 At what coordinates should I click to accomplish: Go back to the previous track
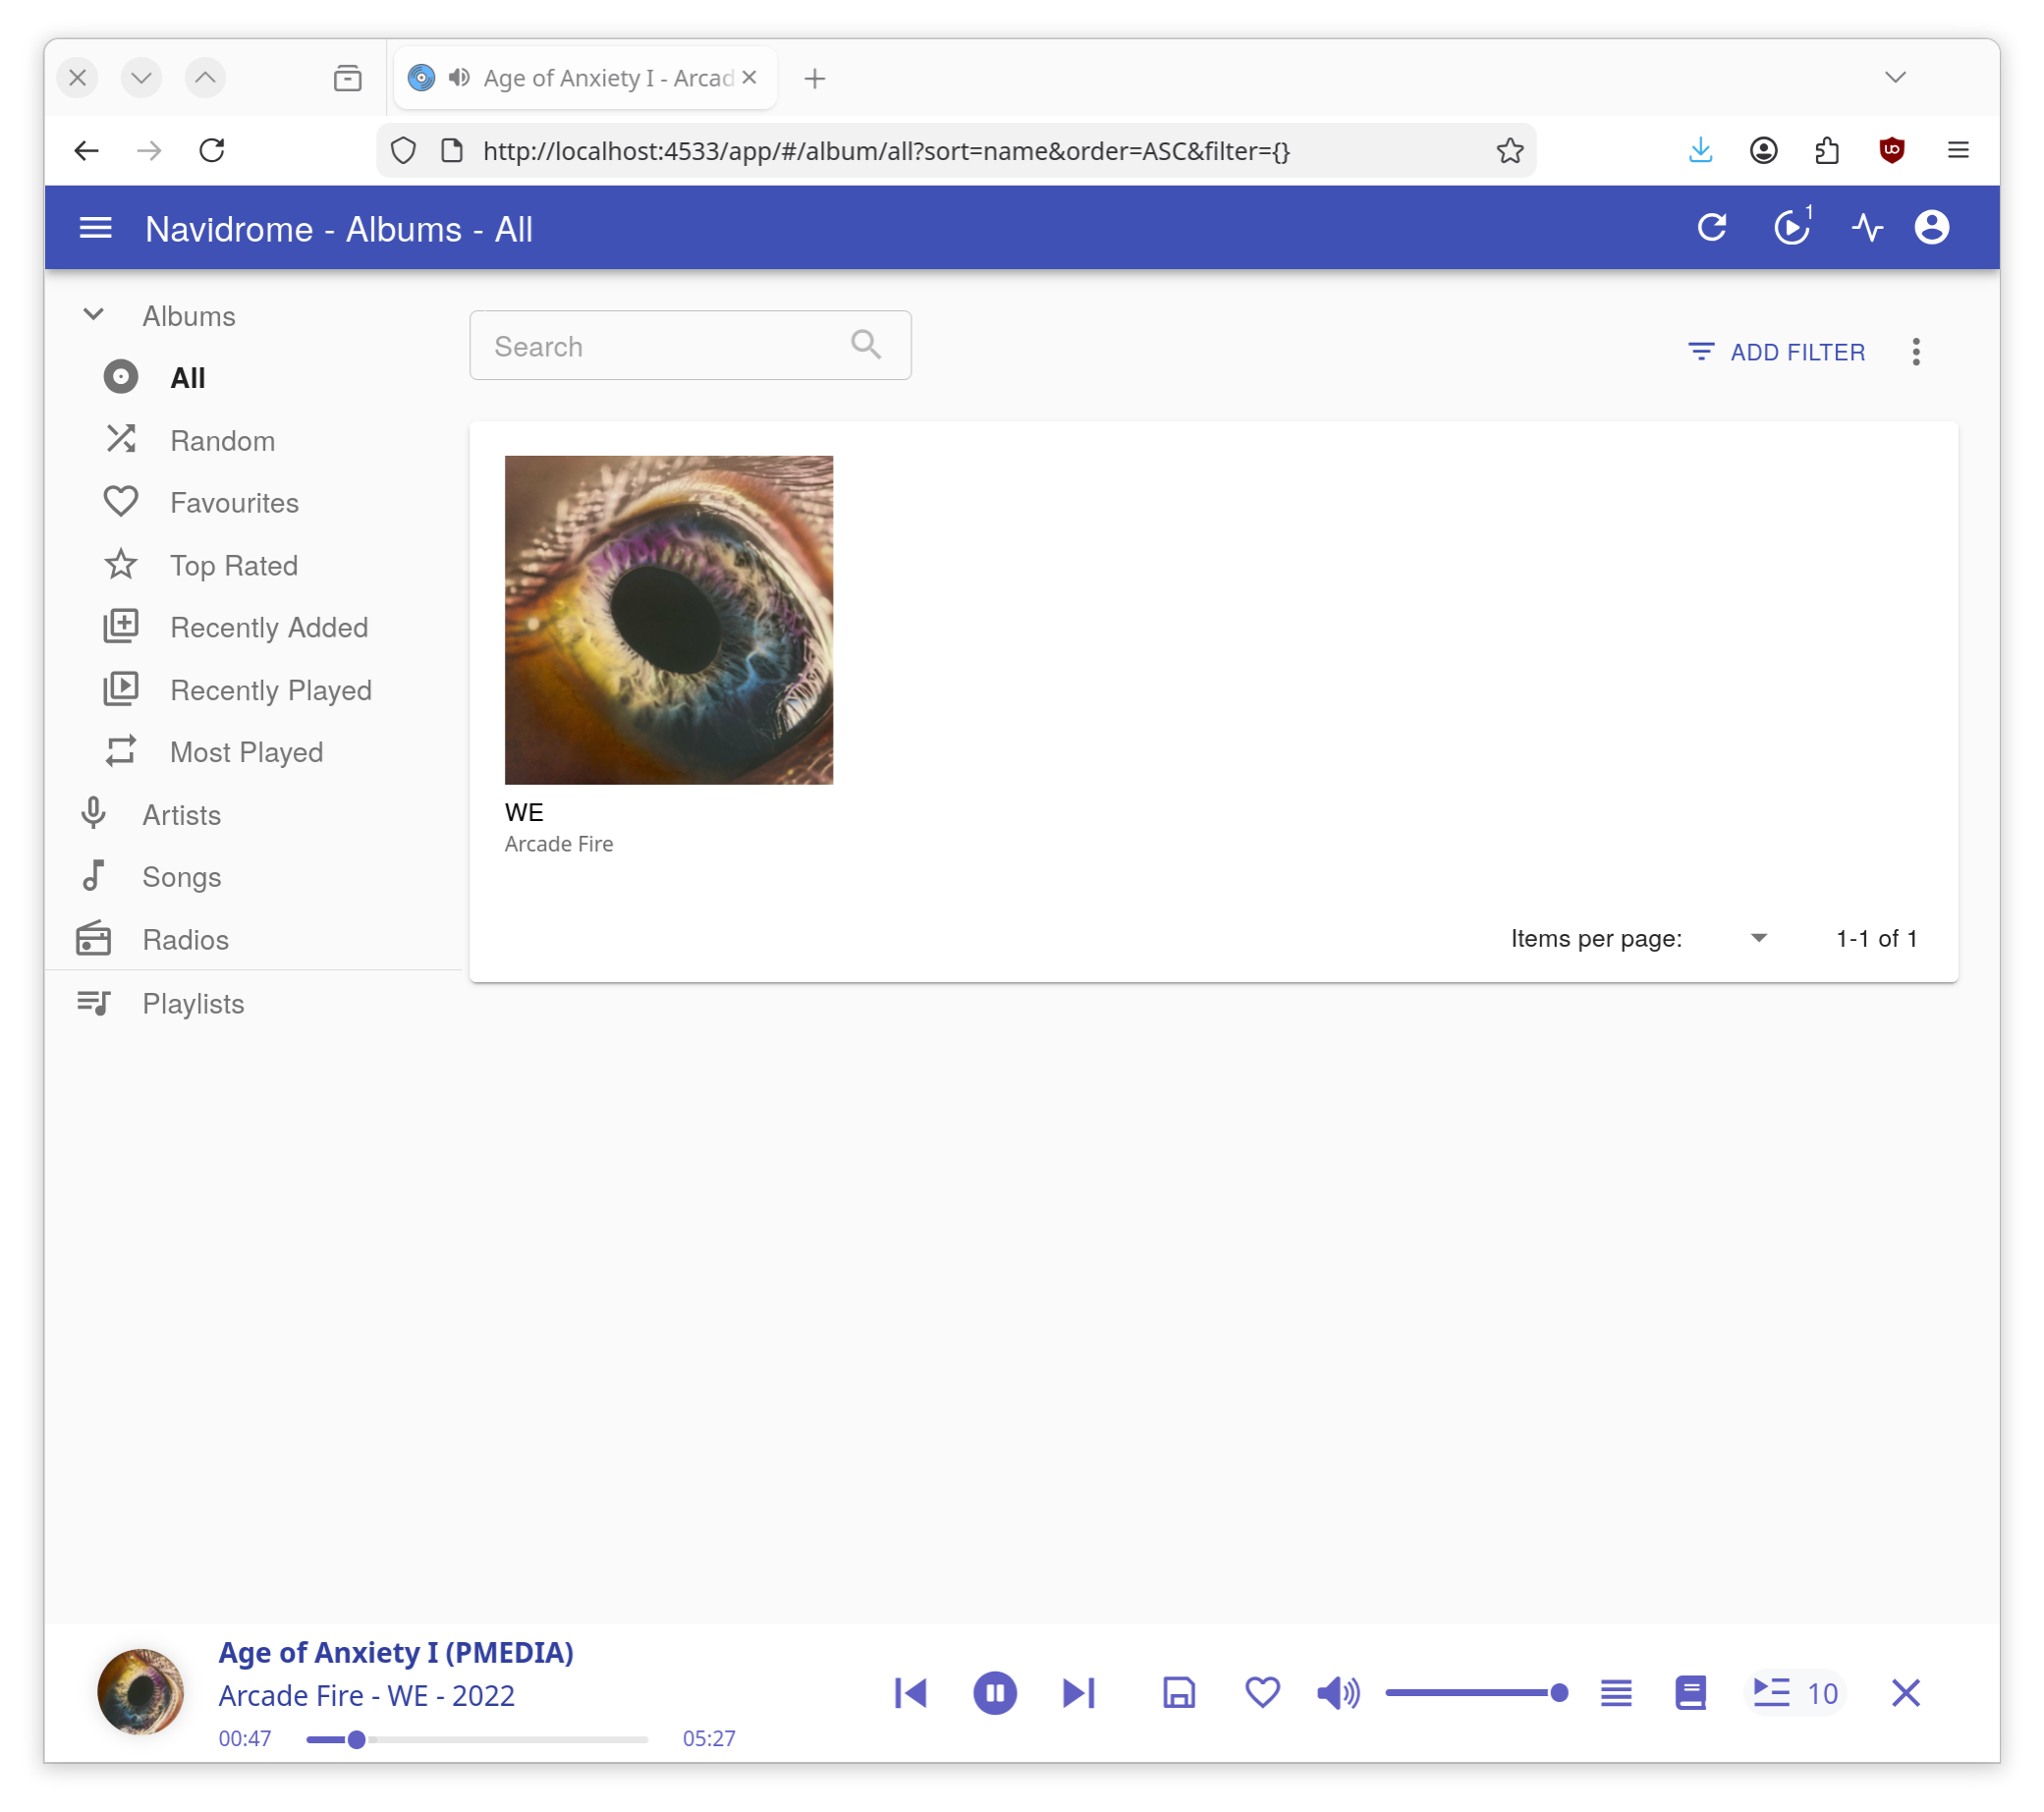click(910, 1693)
